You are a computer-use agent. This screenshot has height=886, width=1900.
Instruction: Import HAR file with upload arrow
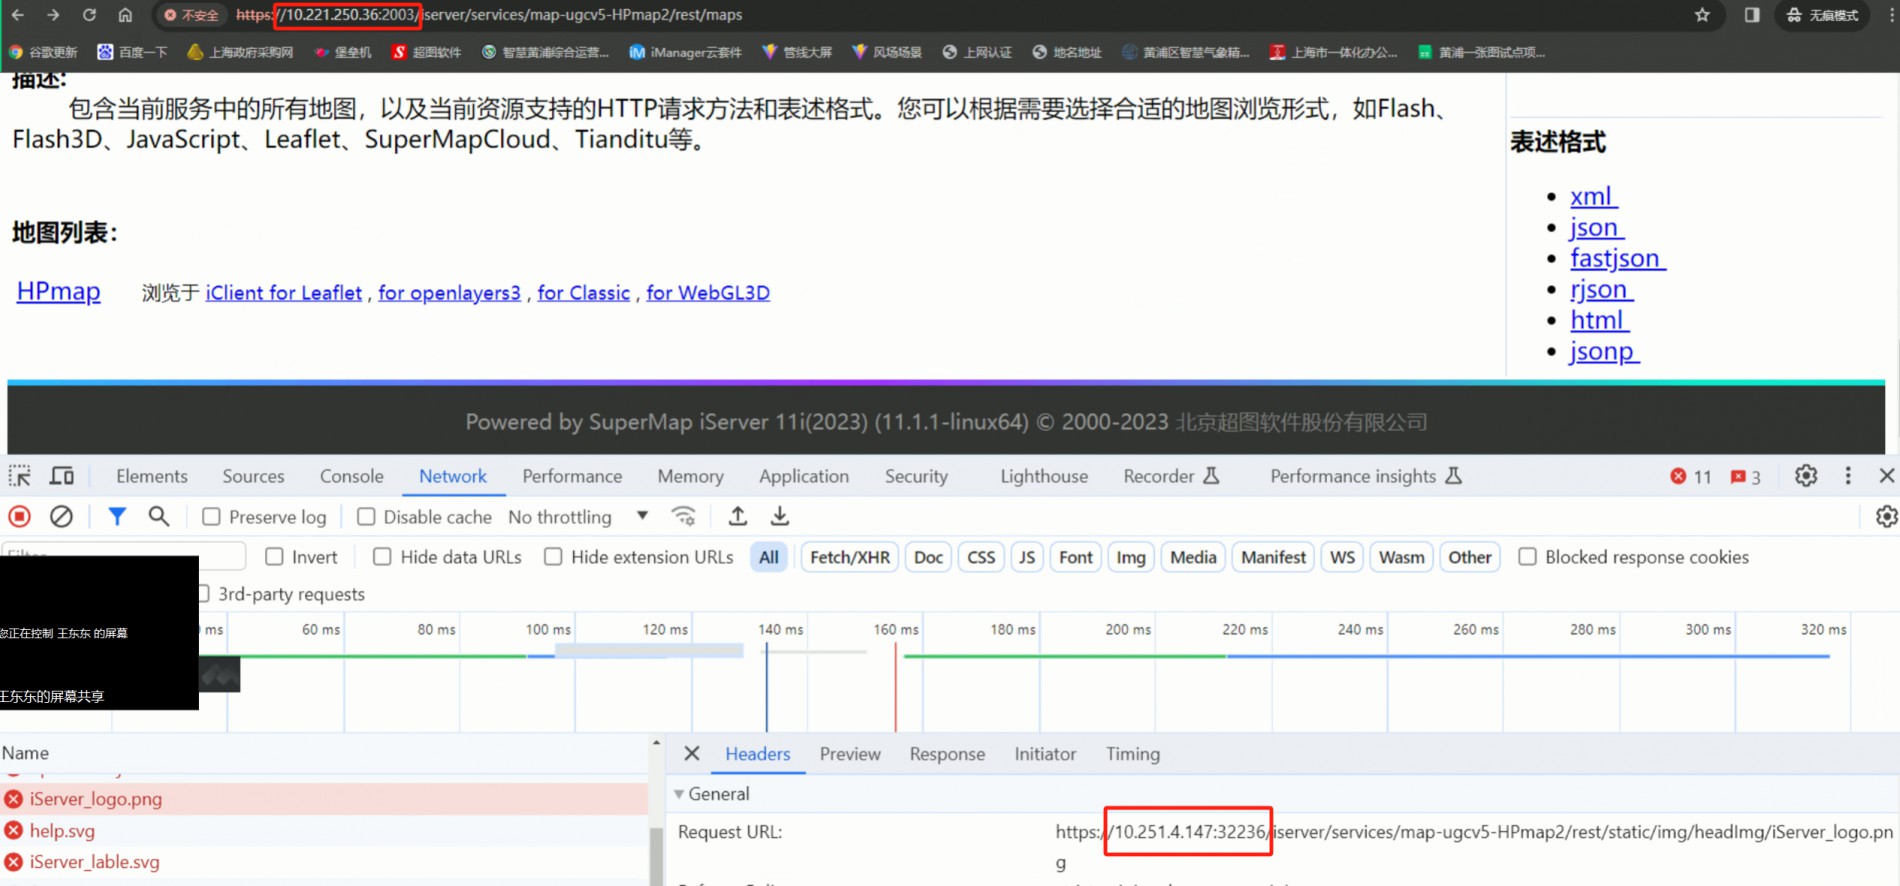[738, 517]
